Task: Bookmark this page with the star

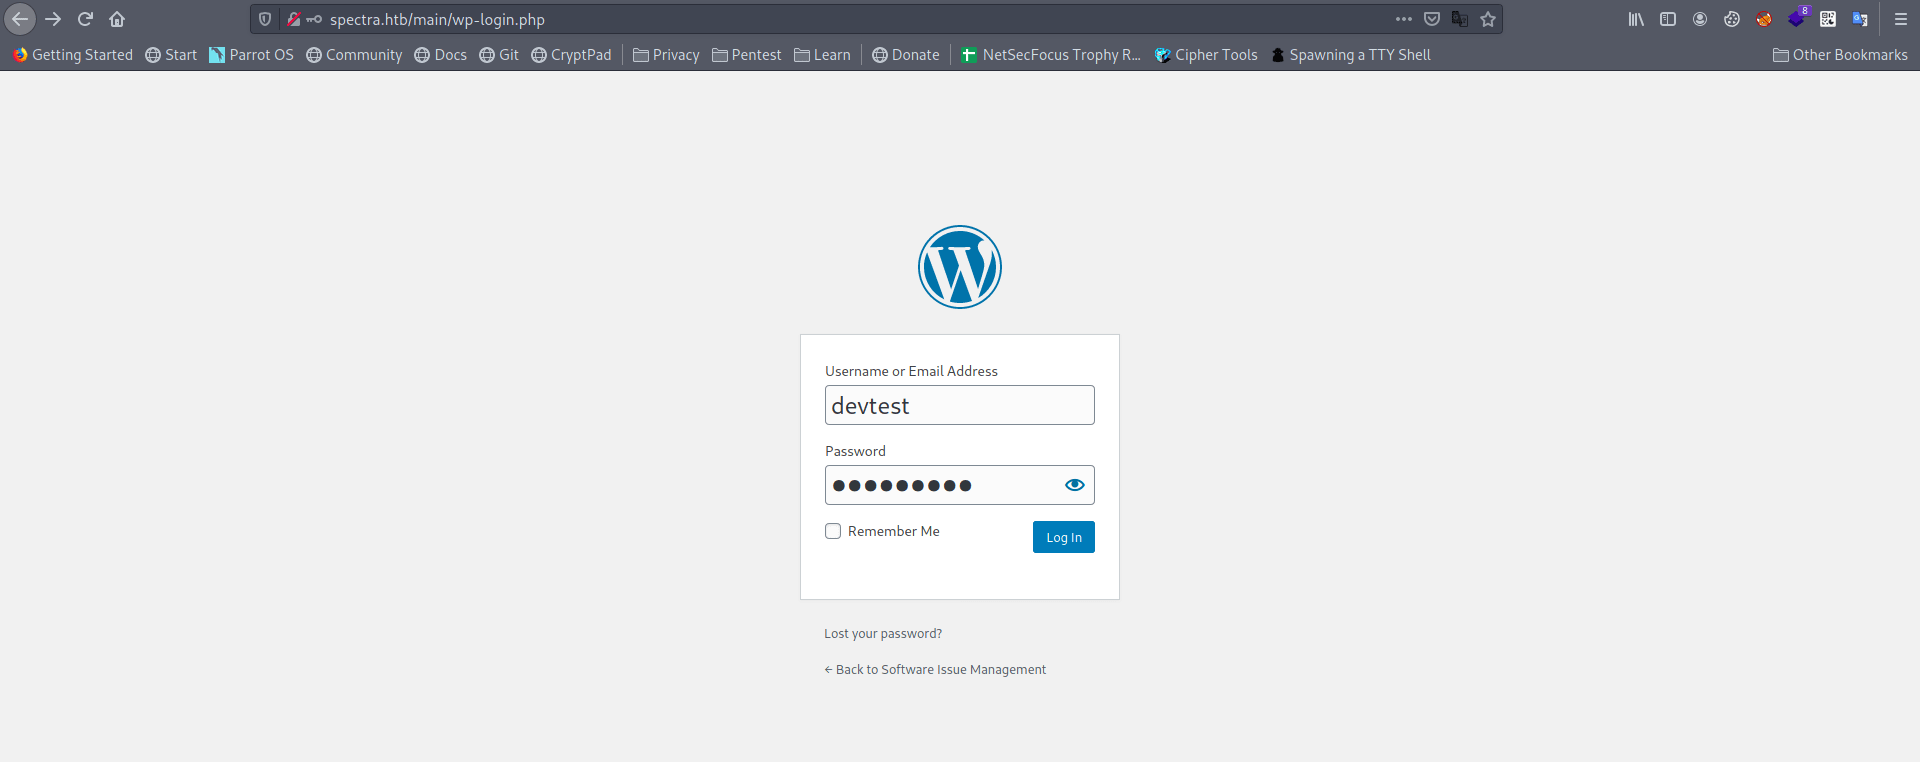Action: [1488, 19]
